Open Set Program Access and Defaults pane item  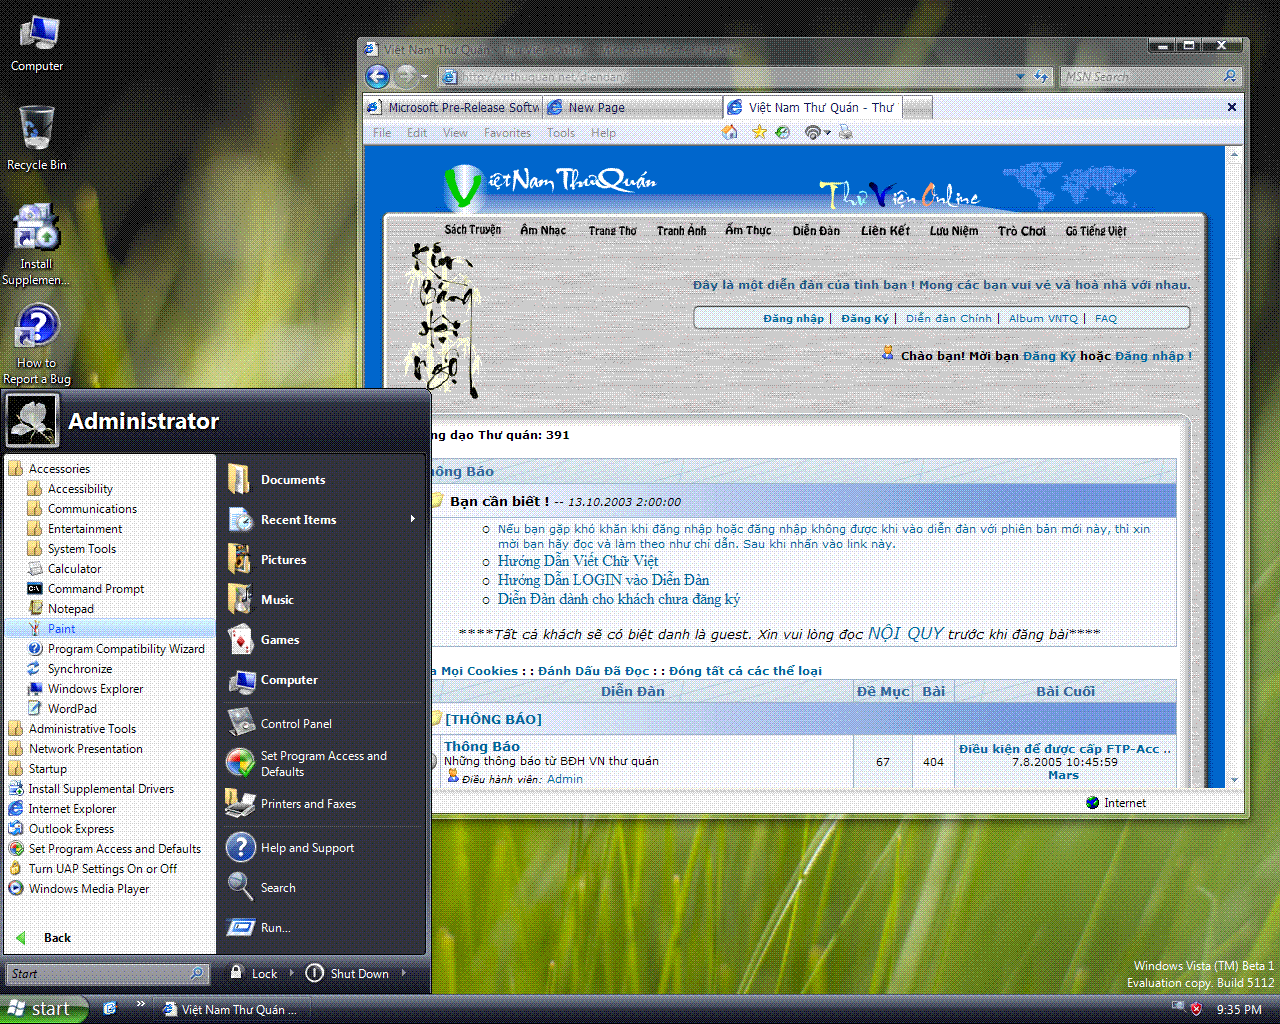tap(323, 763)
